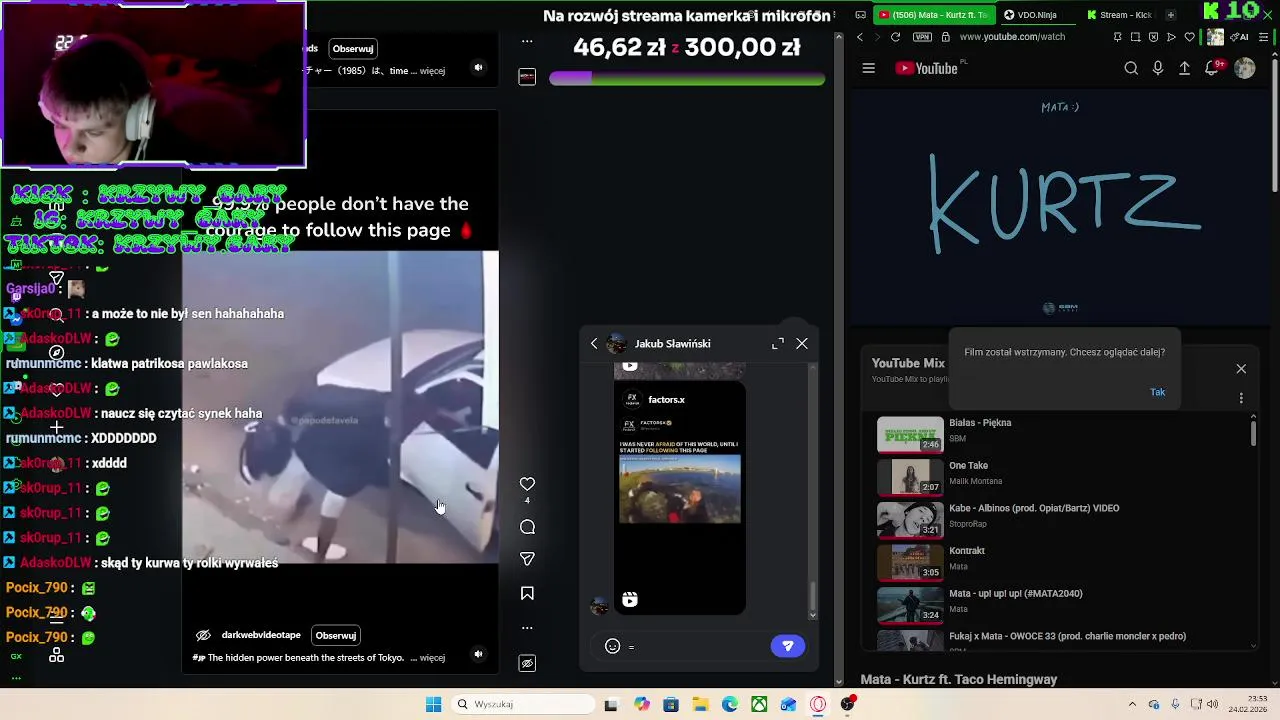1280x720 pixels.
Task: Expand darkwebvideotape caption with więcej
Action: click(432, 658)
